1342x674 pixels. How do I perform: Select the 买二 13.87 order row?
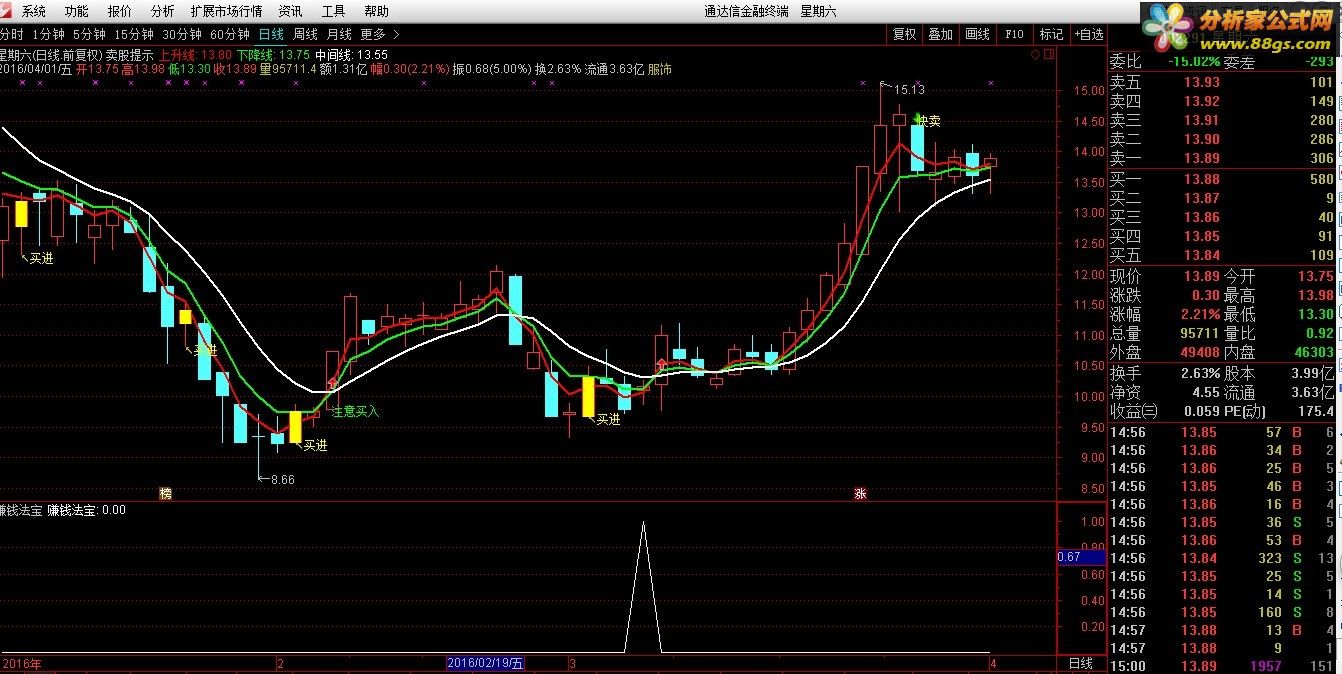1222,199
